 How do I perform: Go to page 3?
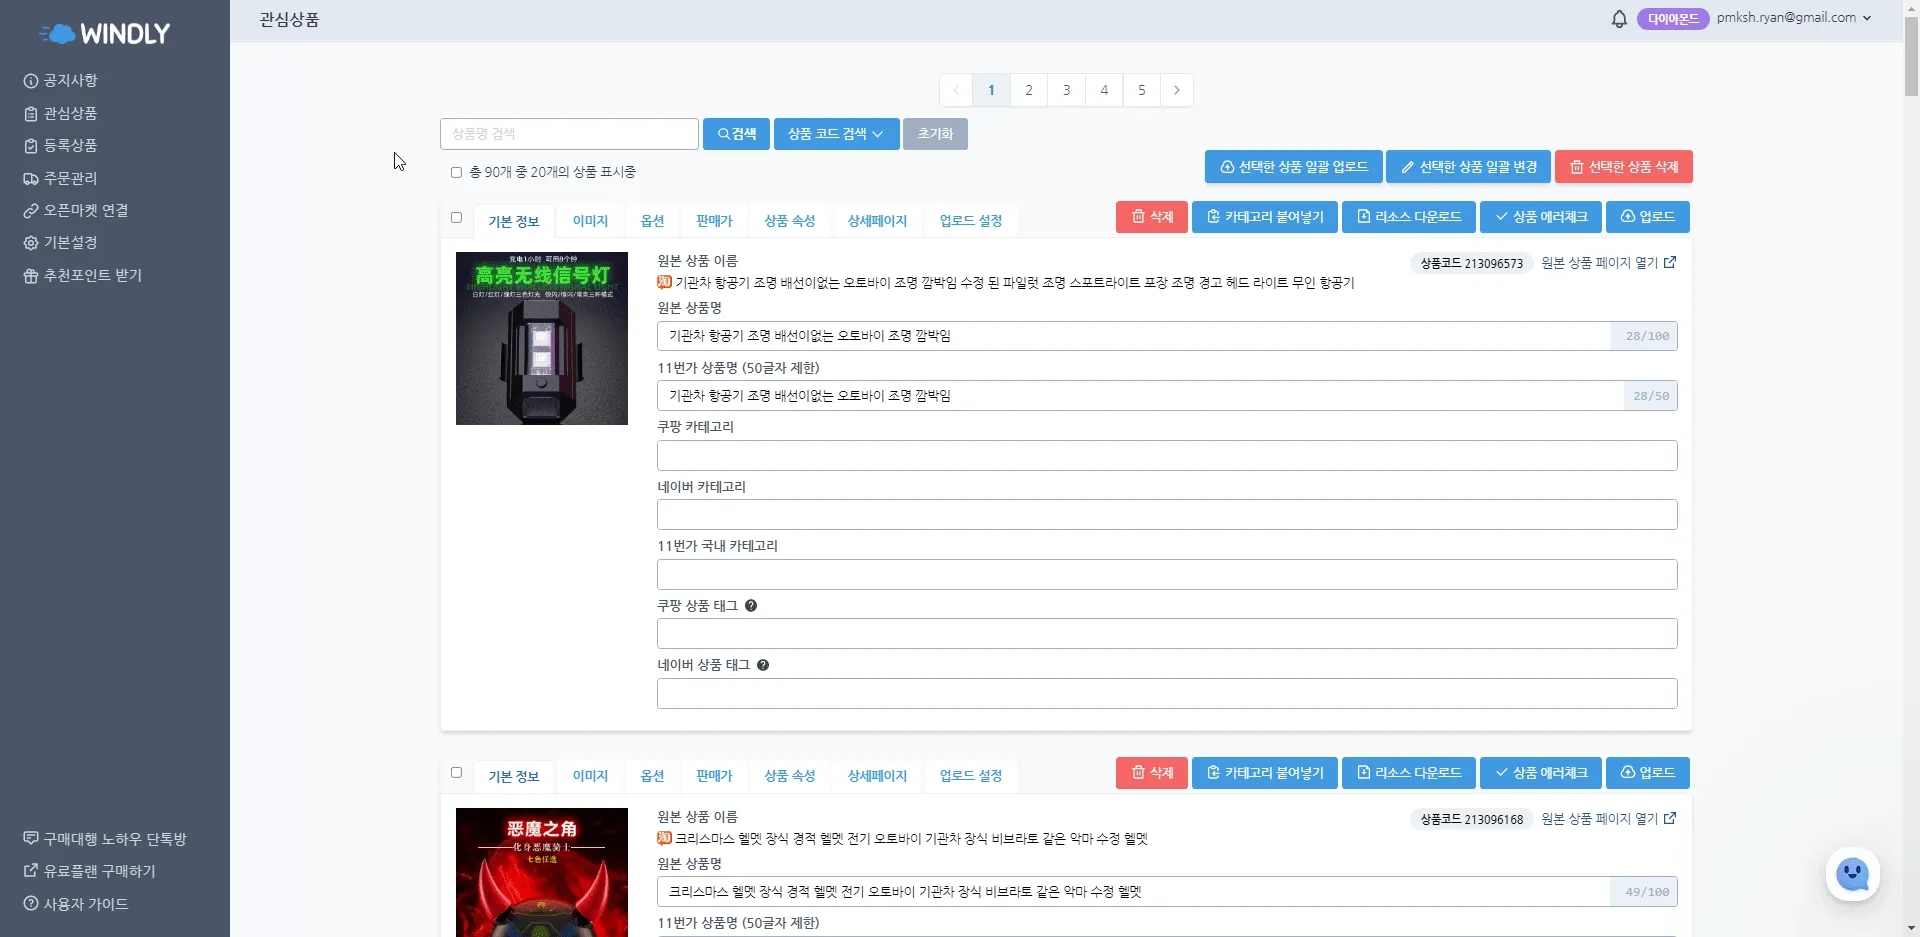(x=1066, y=90)
